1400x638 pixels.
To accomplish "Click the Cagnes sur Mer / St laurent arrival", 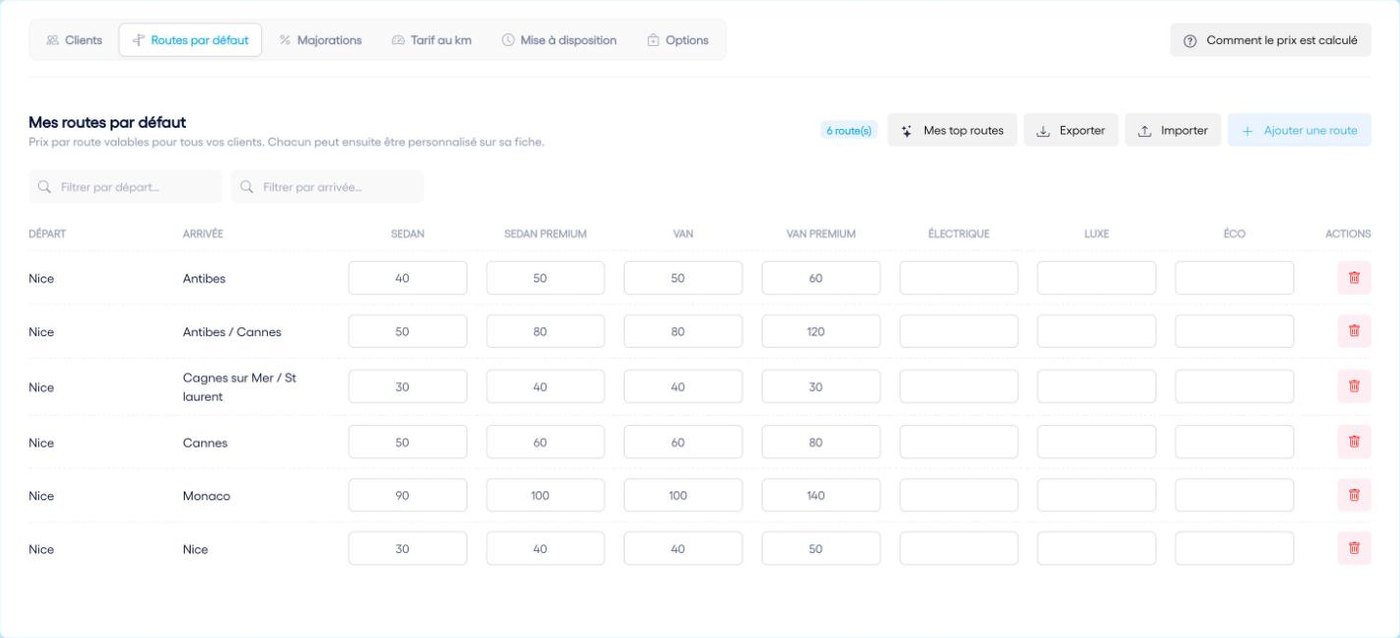I will pyautogui.click(x=240, y=387).
